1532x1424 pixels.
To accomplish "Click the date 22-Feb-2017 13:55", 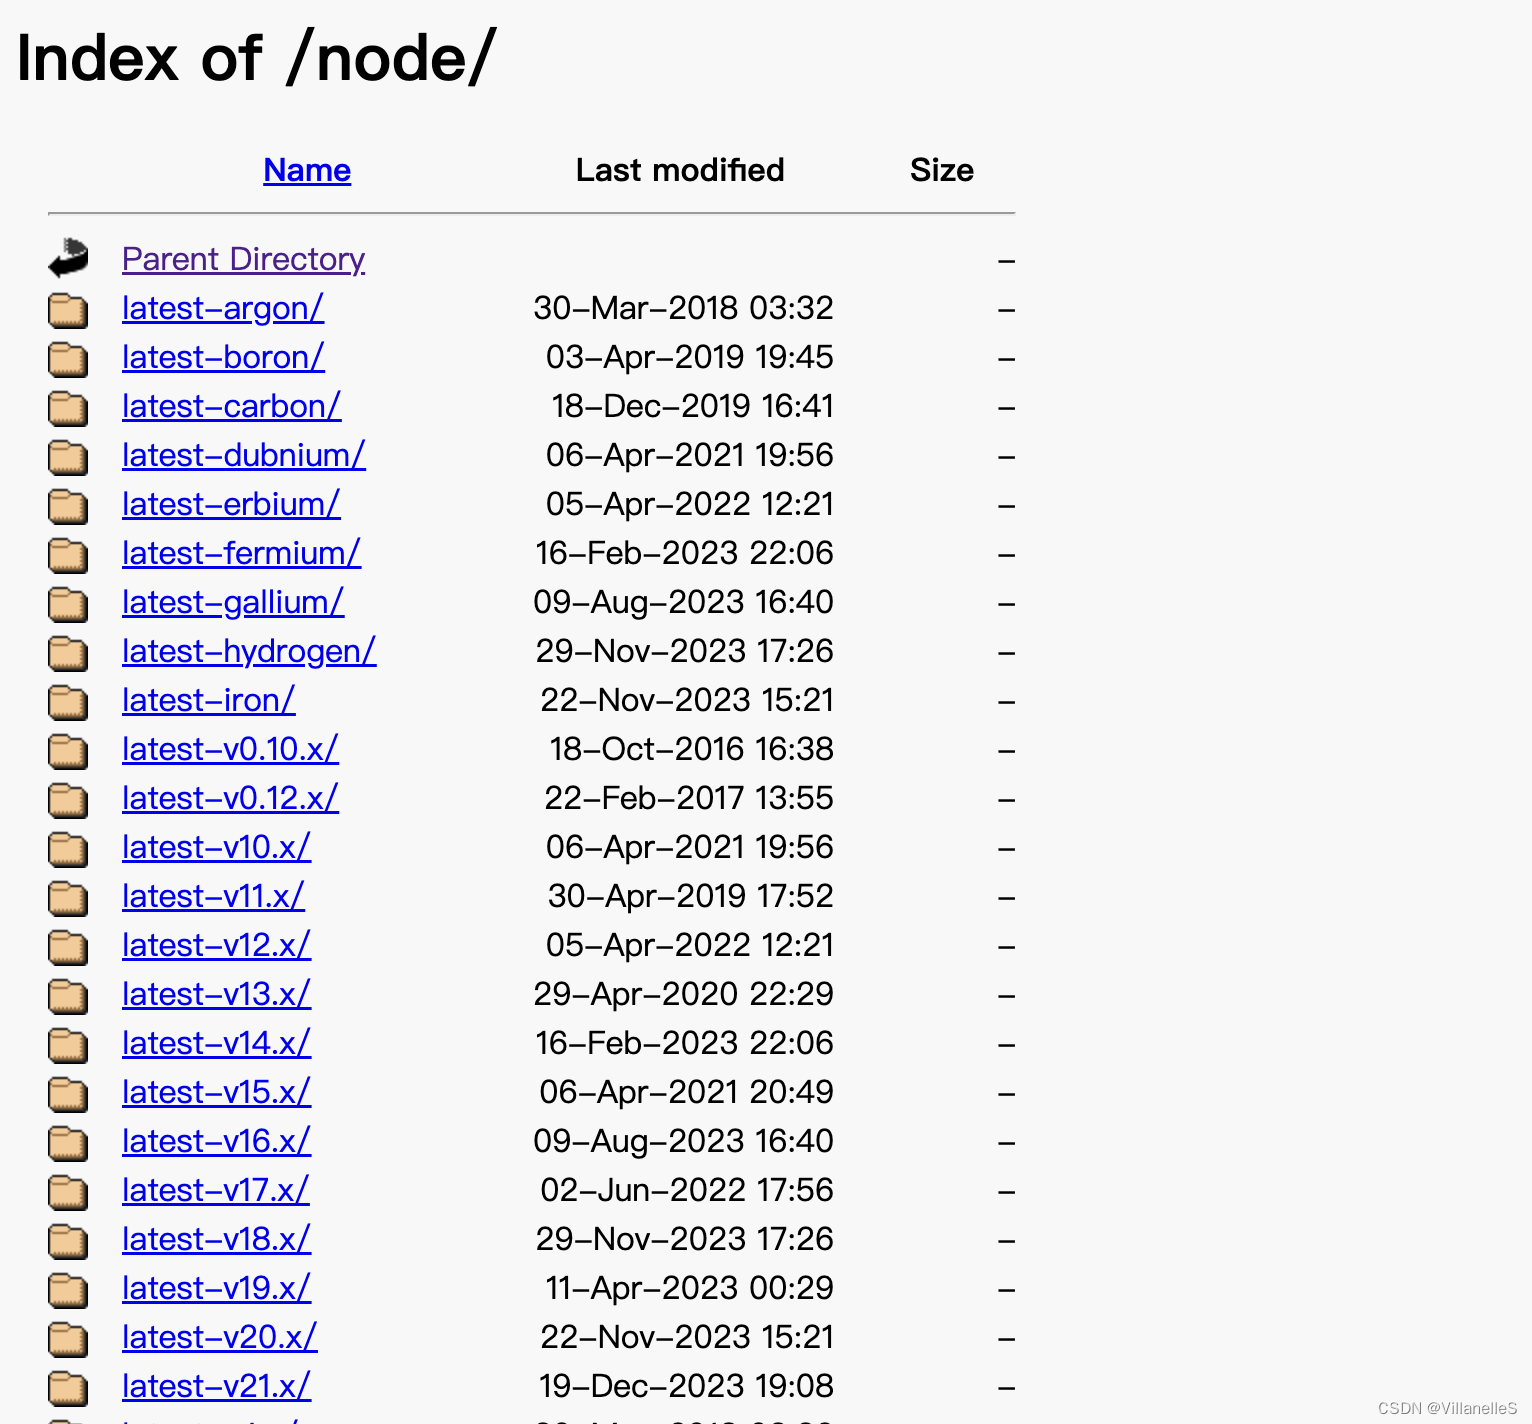I will [x=689, y=798].
